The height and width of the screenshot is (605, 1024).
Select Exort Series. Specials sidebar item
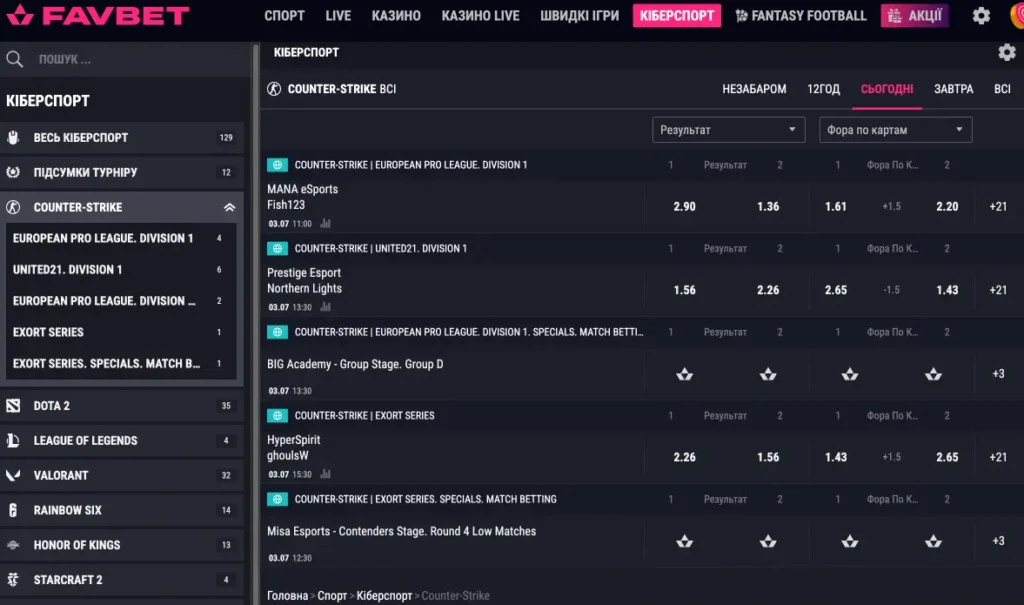121,364
